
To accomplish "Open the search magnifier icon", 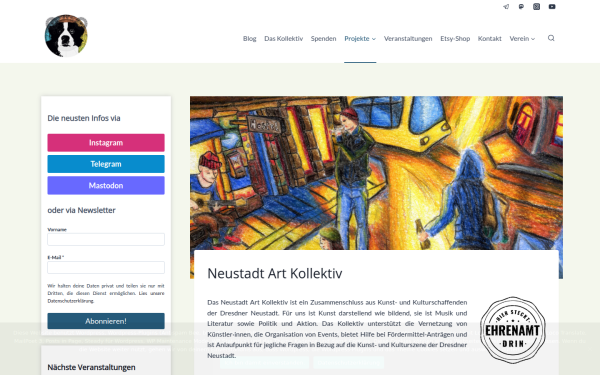I will 551,38.
